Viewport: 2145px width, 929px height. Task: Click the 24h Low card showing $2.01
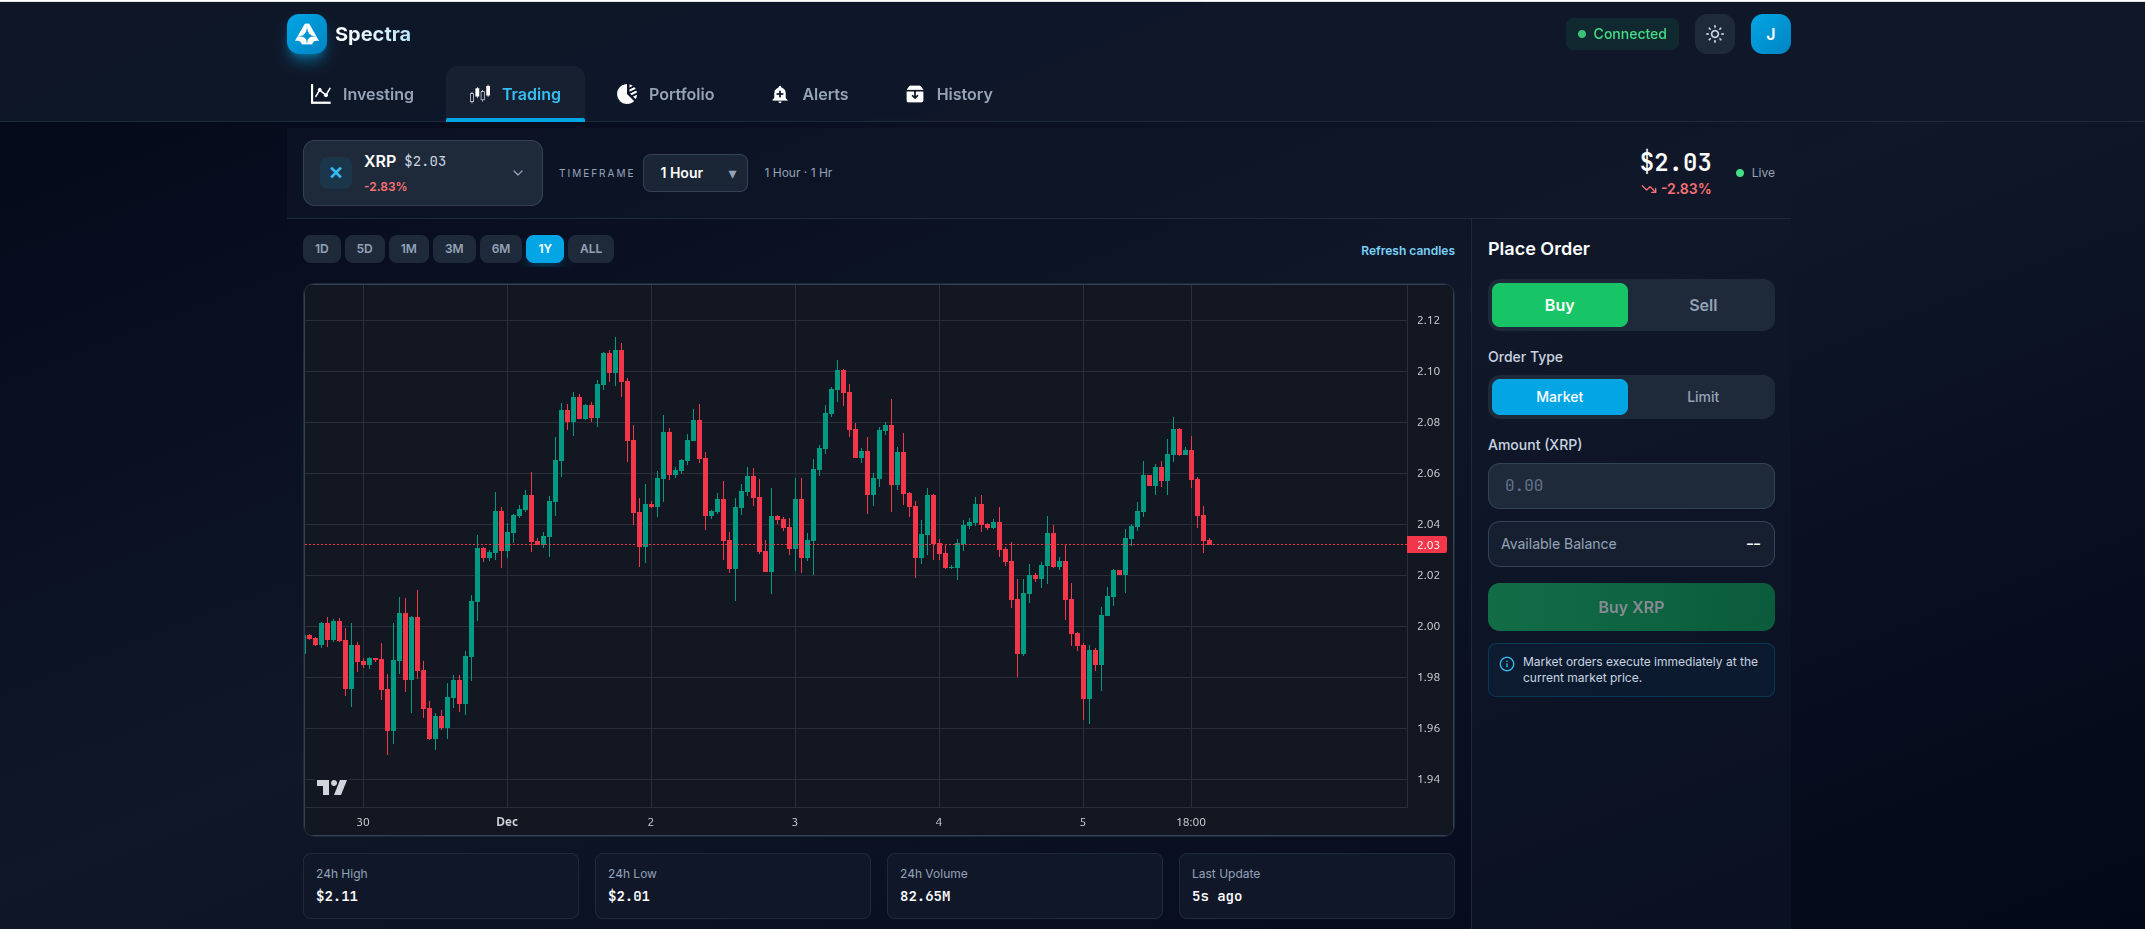click(x=733, y=886)
